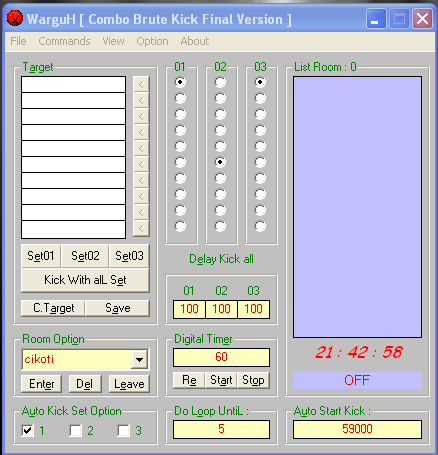The image size is (438, 455).
Task: Click the Delay Kick 01 value field
Action: tap(189, 309)
